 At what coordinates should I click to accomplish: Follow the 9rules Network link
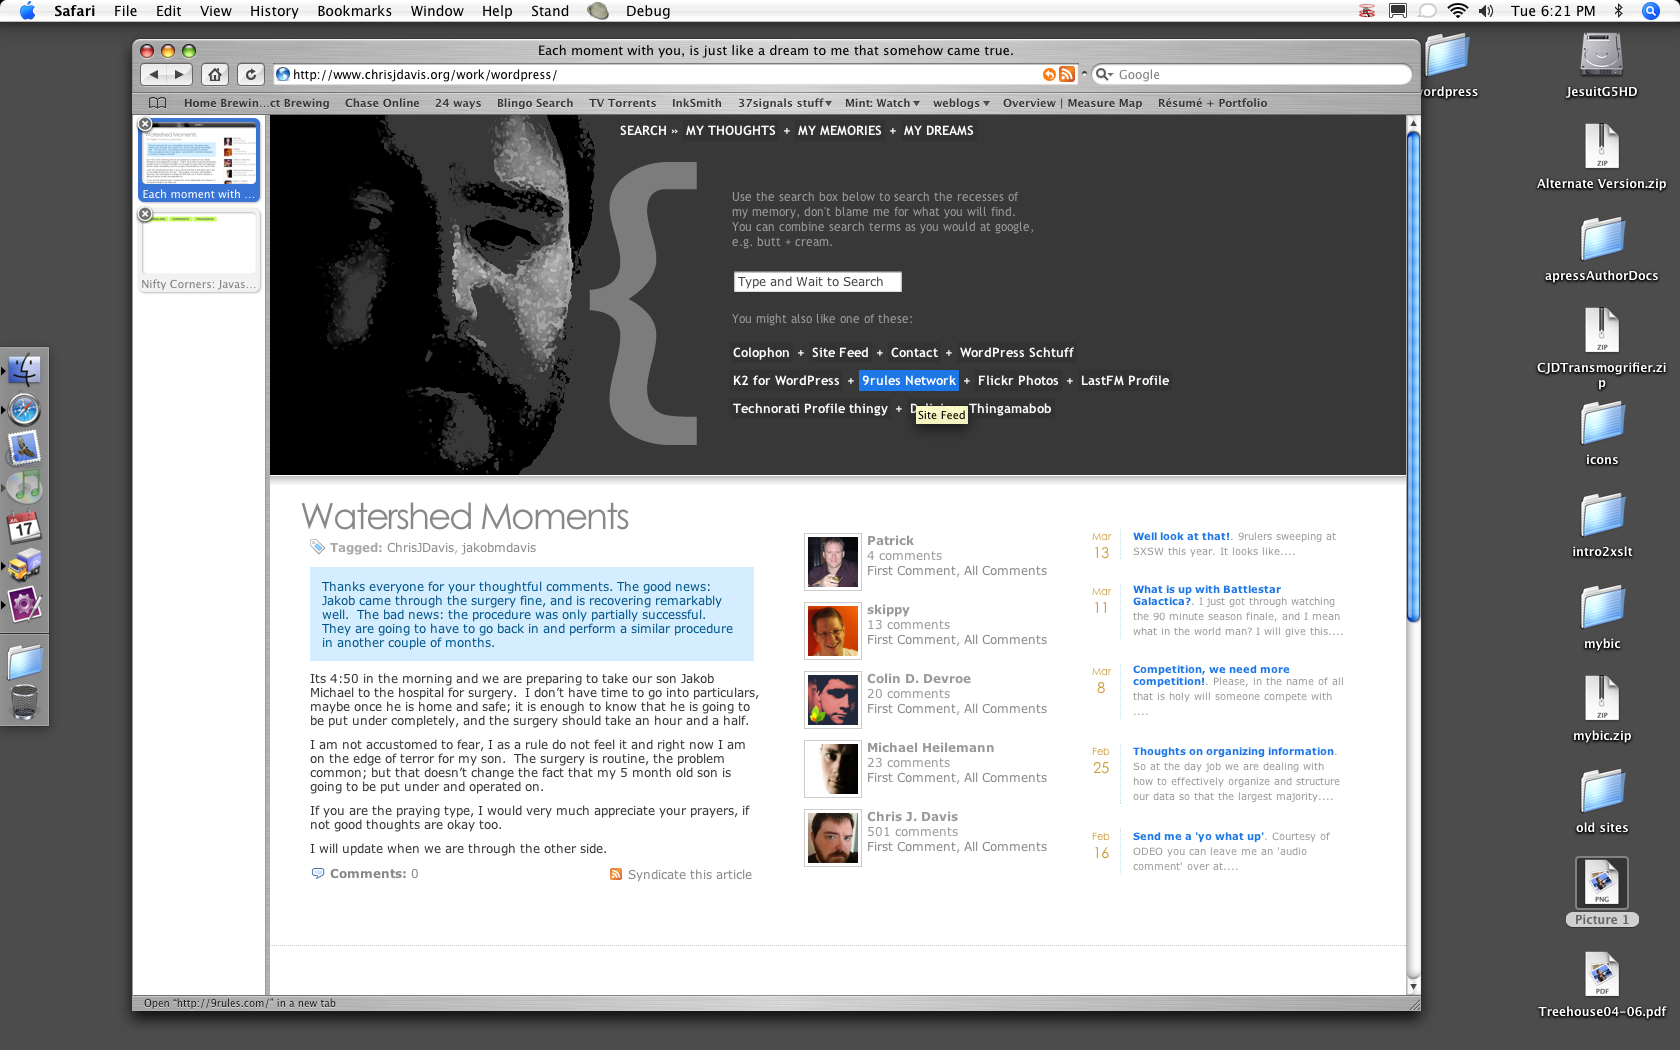tap(909, 381)
